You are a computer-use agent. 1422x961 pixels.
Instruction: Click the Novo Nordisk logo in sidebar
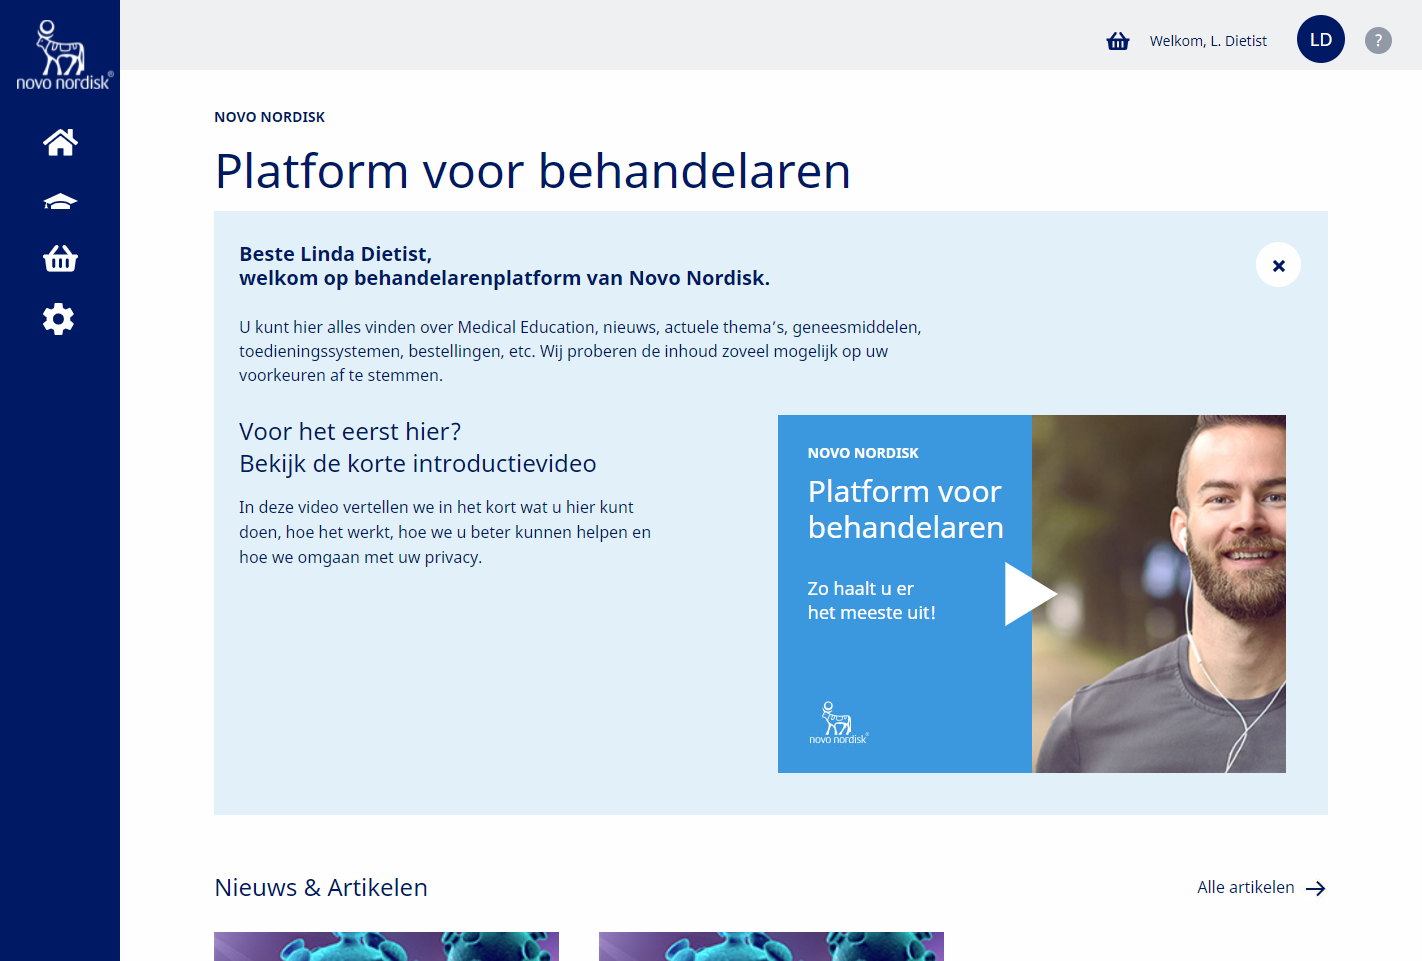(64, 55)
